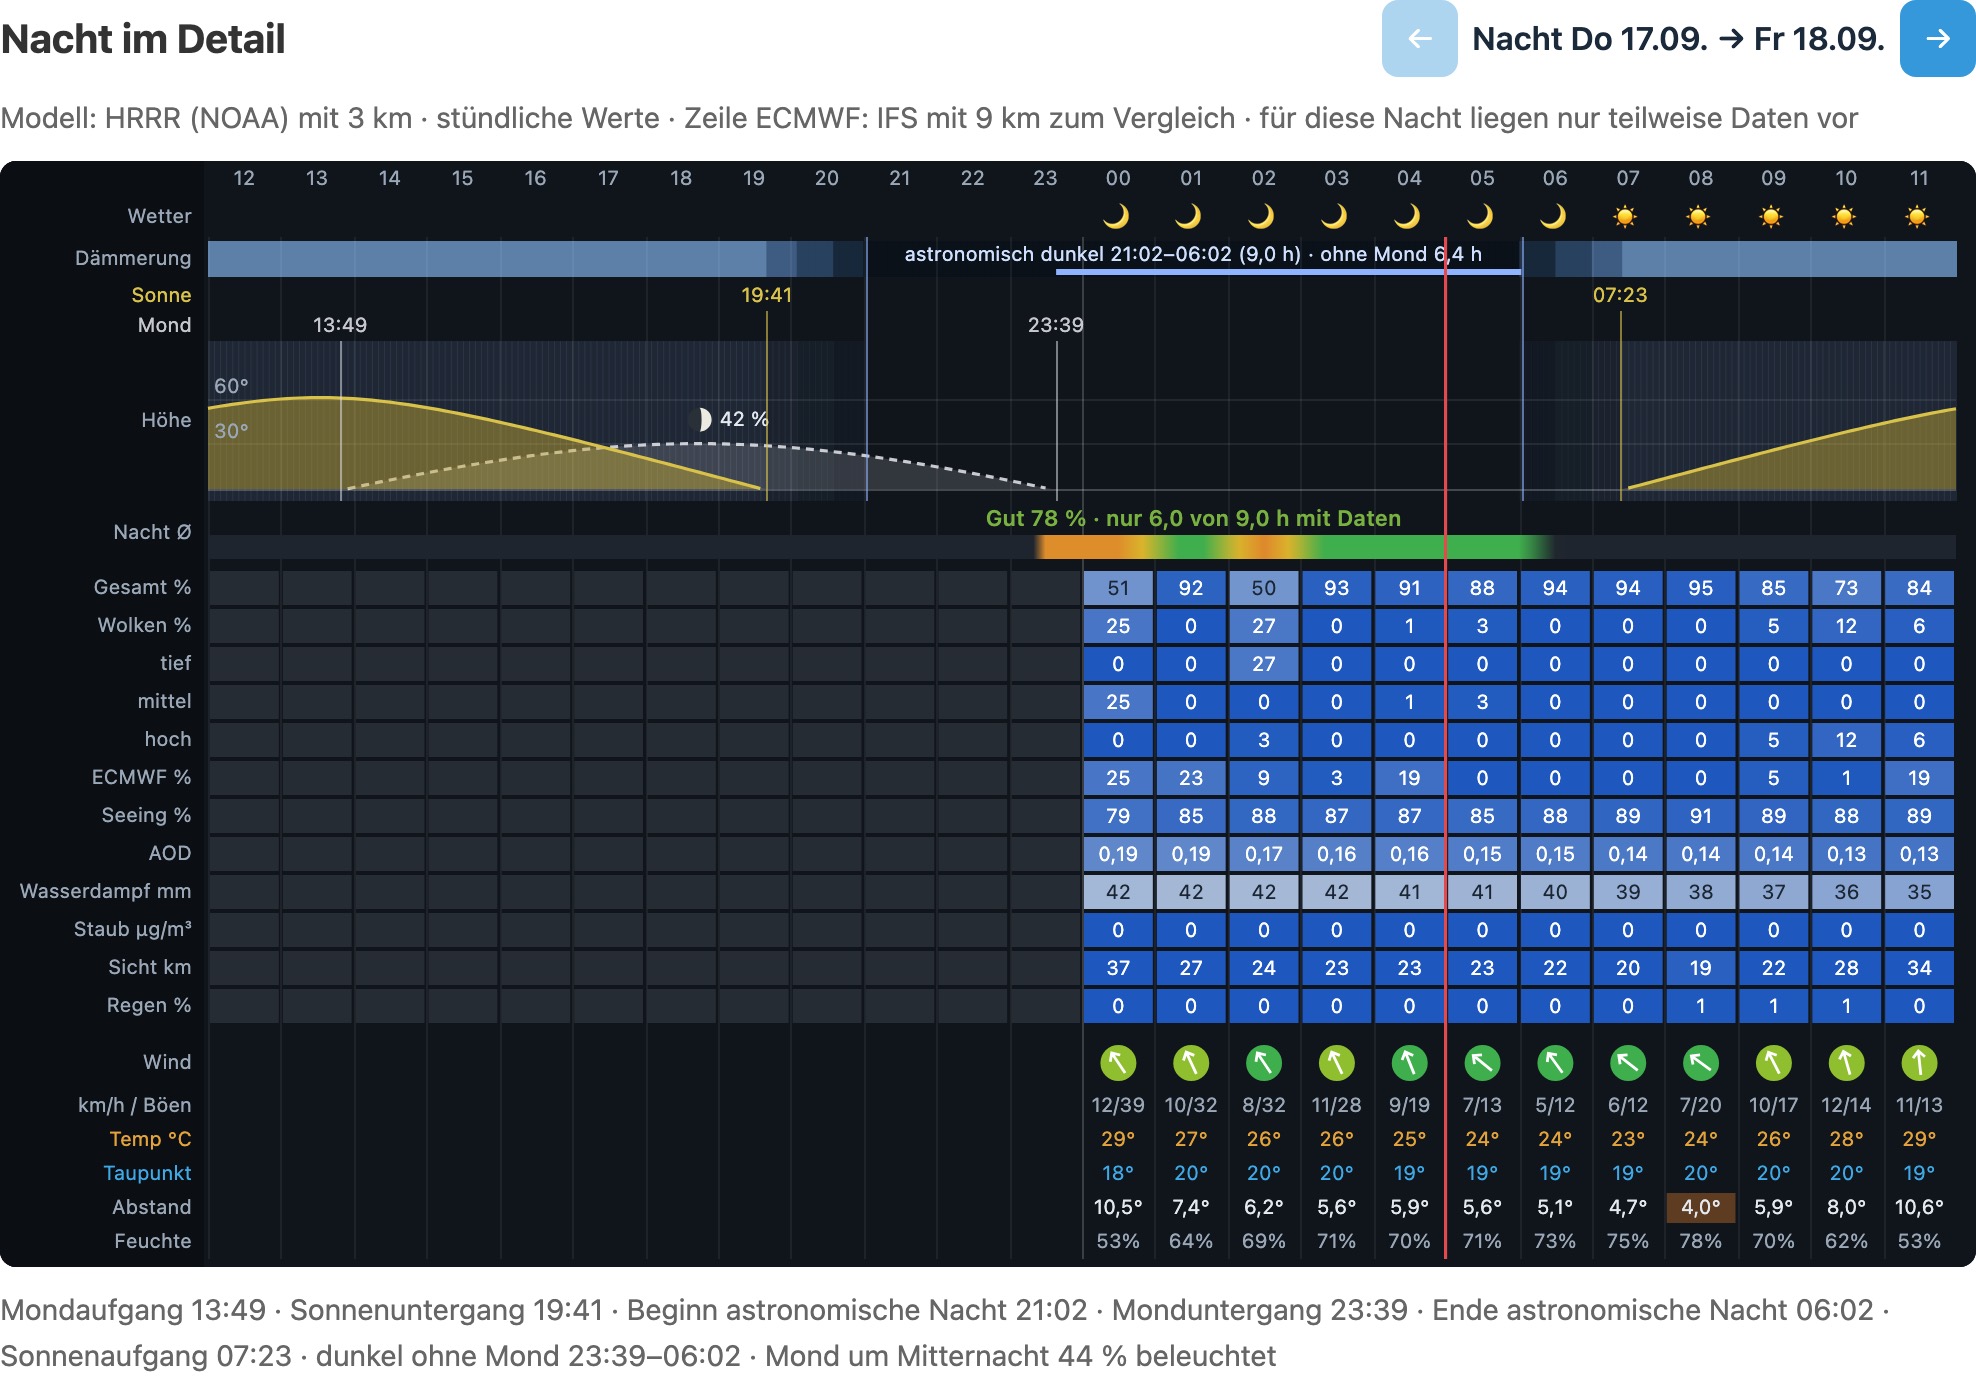Click the 'Taupunkt' row label
This screenshot has height=1378, width=1976.
147,1173
